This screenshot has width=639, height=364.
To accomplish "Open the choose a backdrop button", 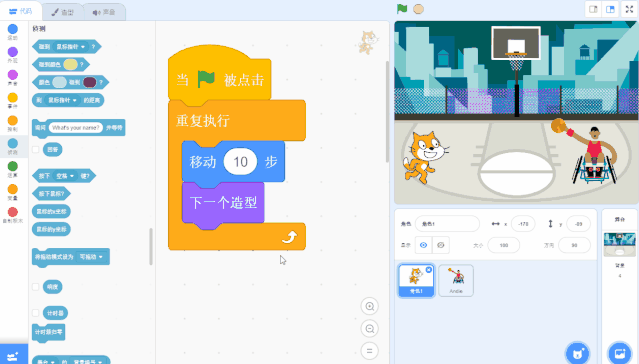I will (619, 353).
